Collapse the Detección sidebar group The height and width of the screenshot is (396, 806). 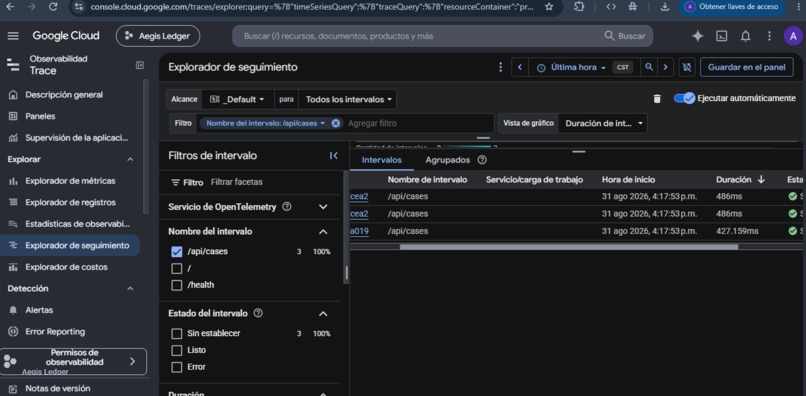click(130, 289)
